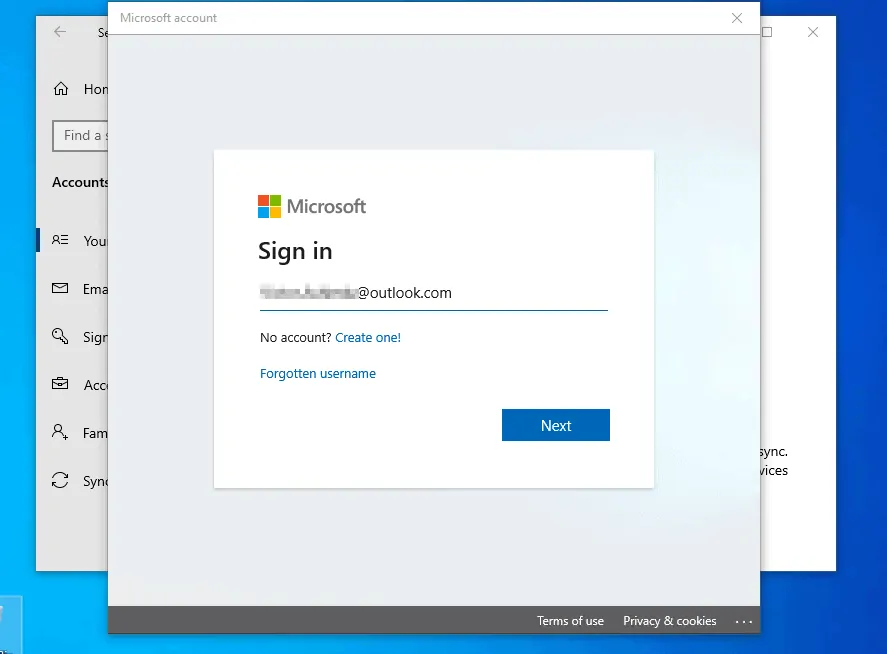Viewport: 887px width, 654px height.
Task: Click the Accounts heading in Settings
Action: (x=80, y=182)
